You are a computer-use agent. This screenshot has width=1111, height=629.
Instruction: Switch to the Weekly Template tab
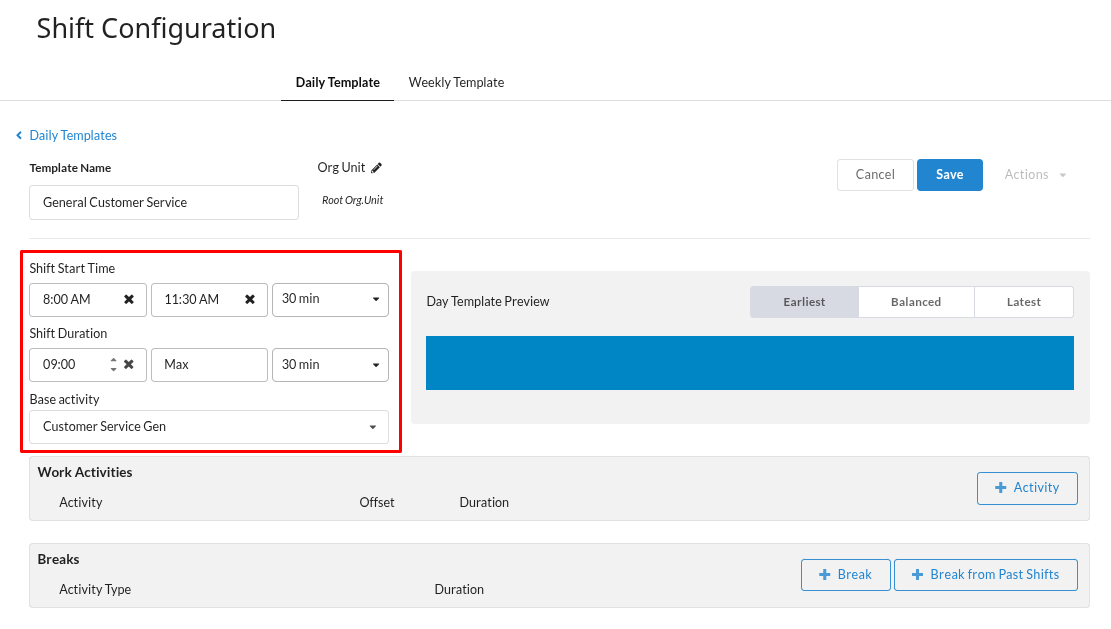click(456, 83)
